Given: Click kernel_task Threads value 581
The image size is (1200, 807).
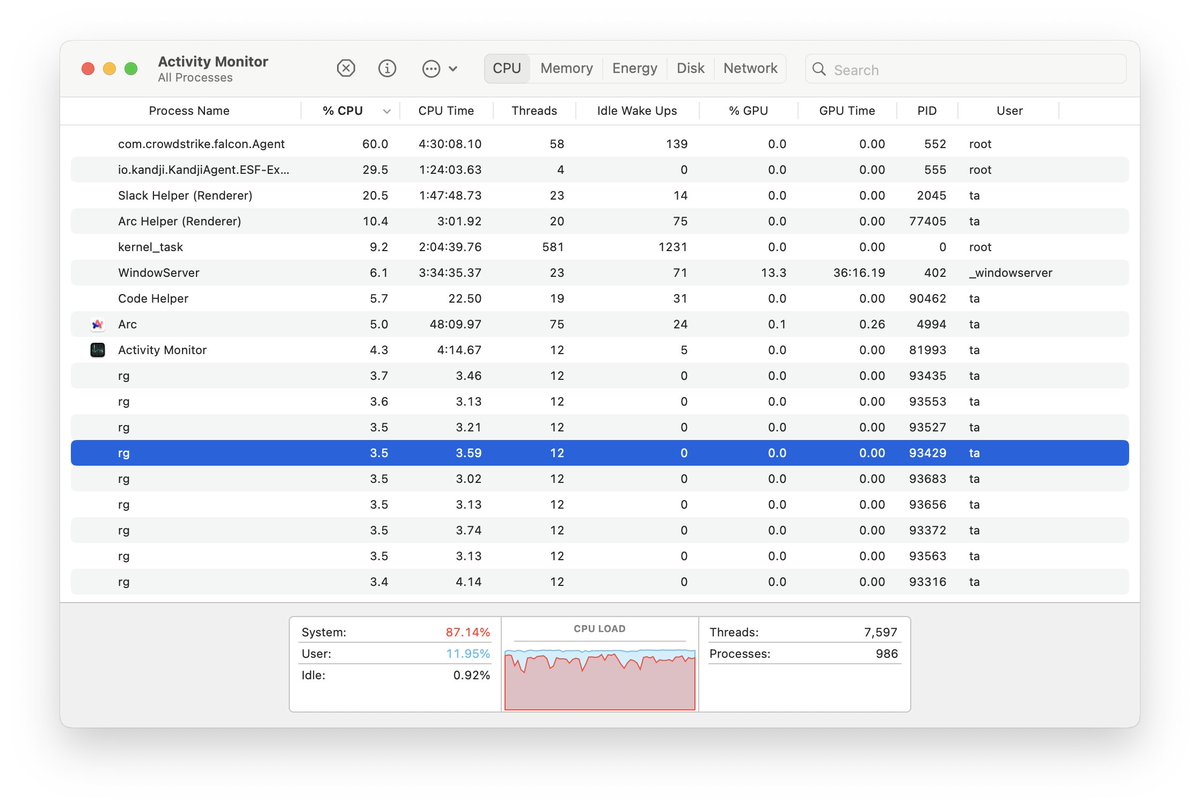Looking at the screenshot, I should [x=553, y=247].
